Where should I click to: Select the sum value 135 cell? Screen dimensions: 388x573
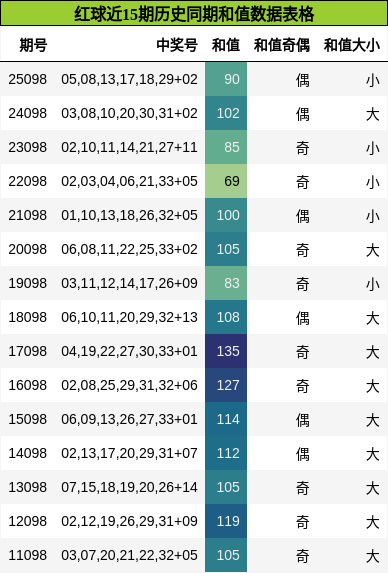pos(226,351)
